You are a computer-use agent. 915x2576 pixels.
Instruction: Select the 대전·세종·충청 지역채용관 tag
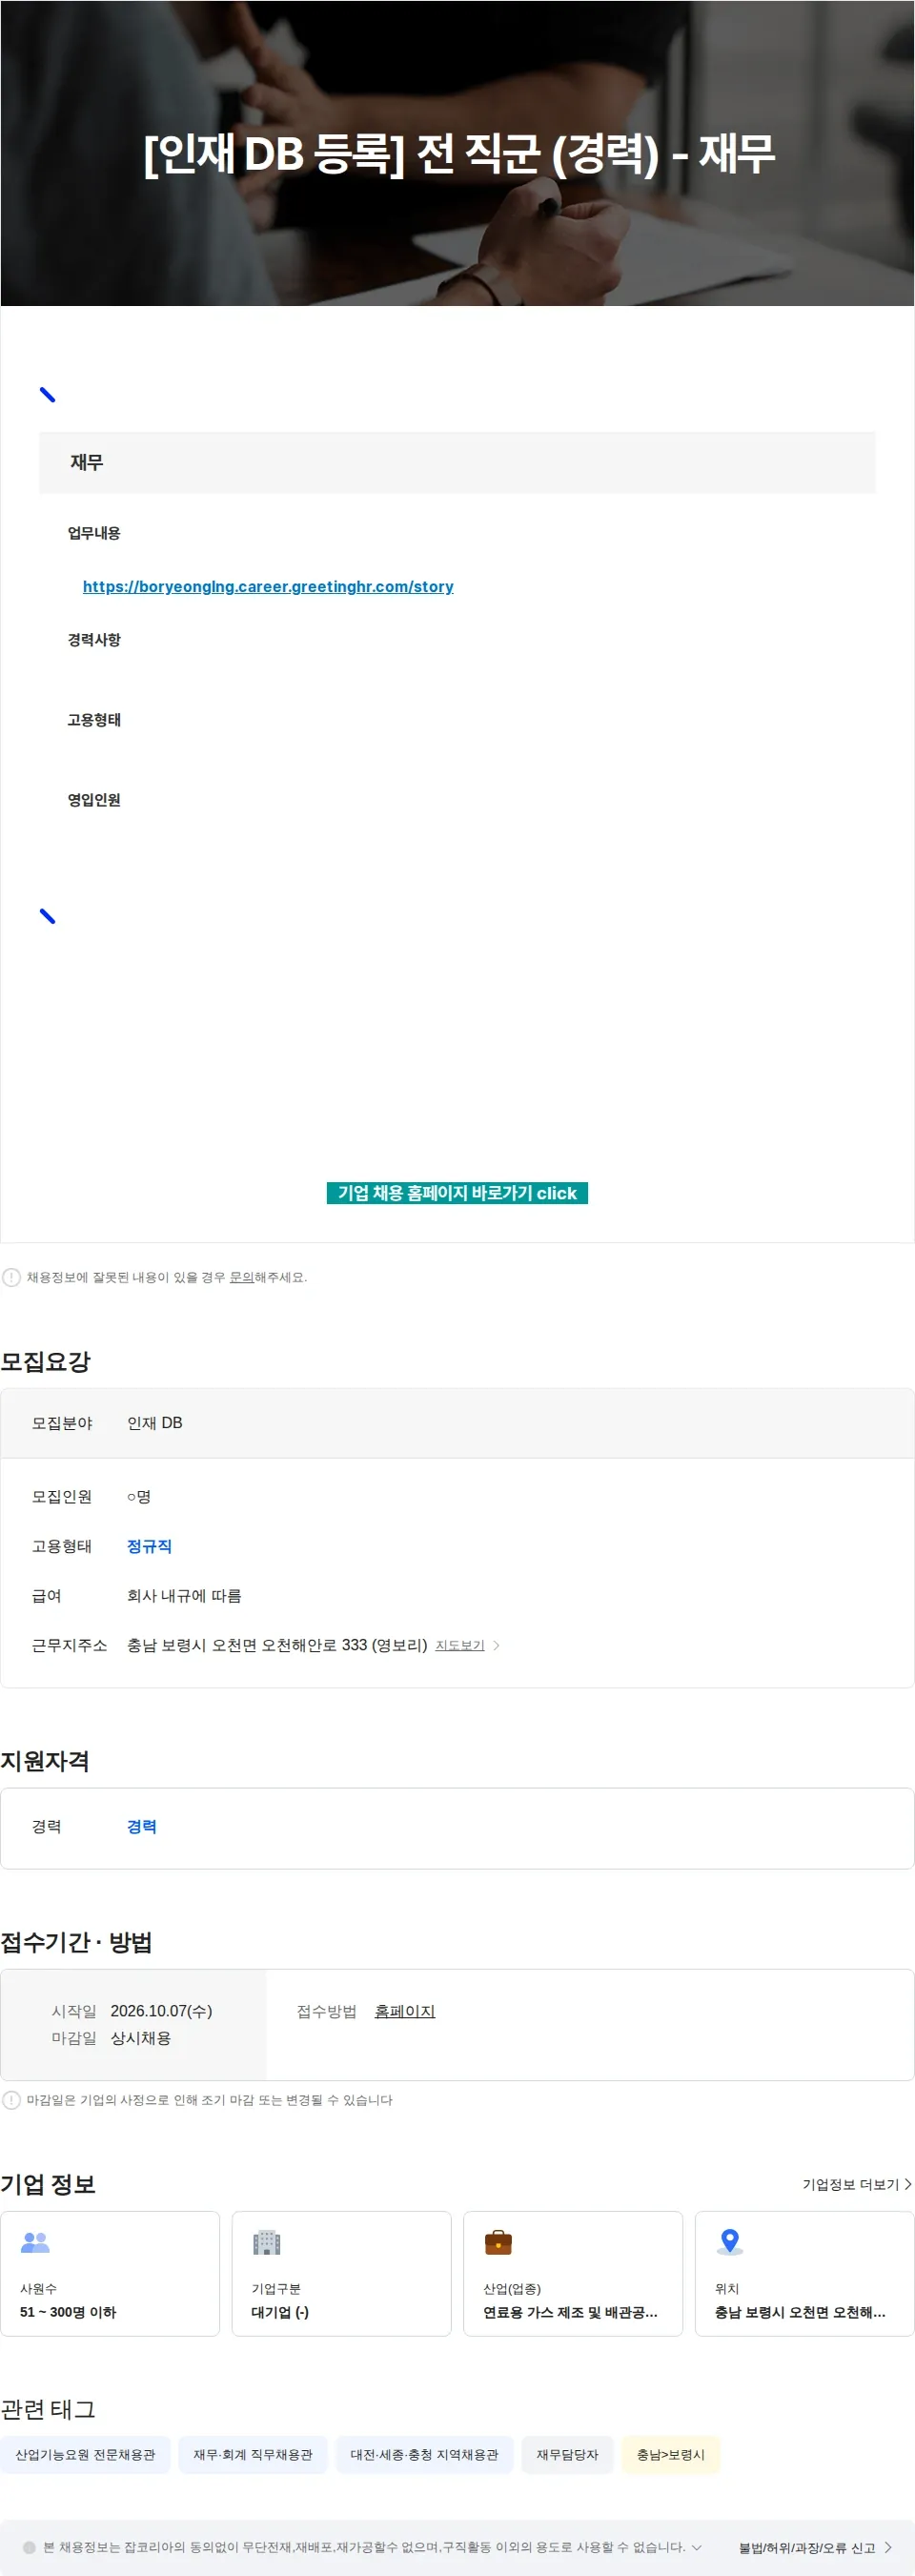click(424, 2454)
